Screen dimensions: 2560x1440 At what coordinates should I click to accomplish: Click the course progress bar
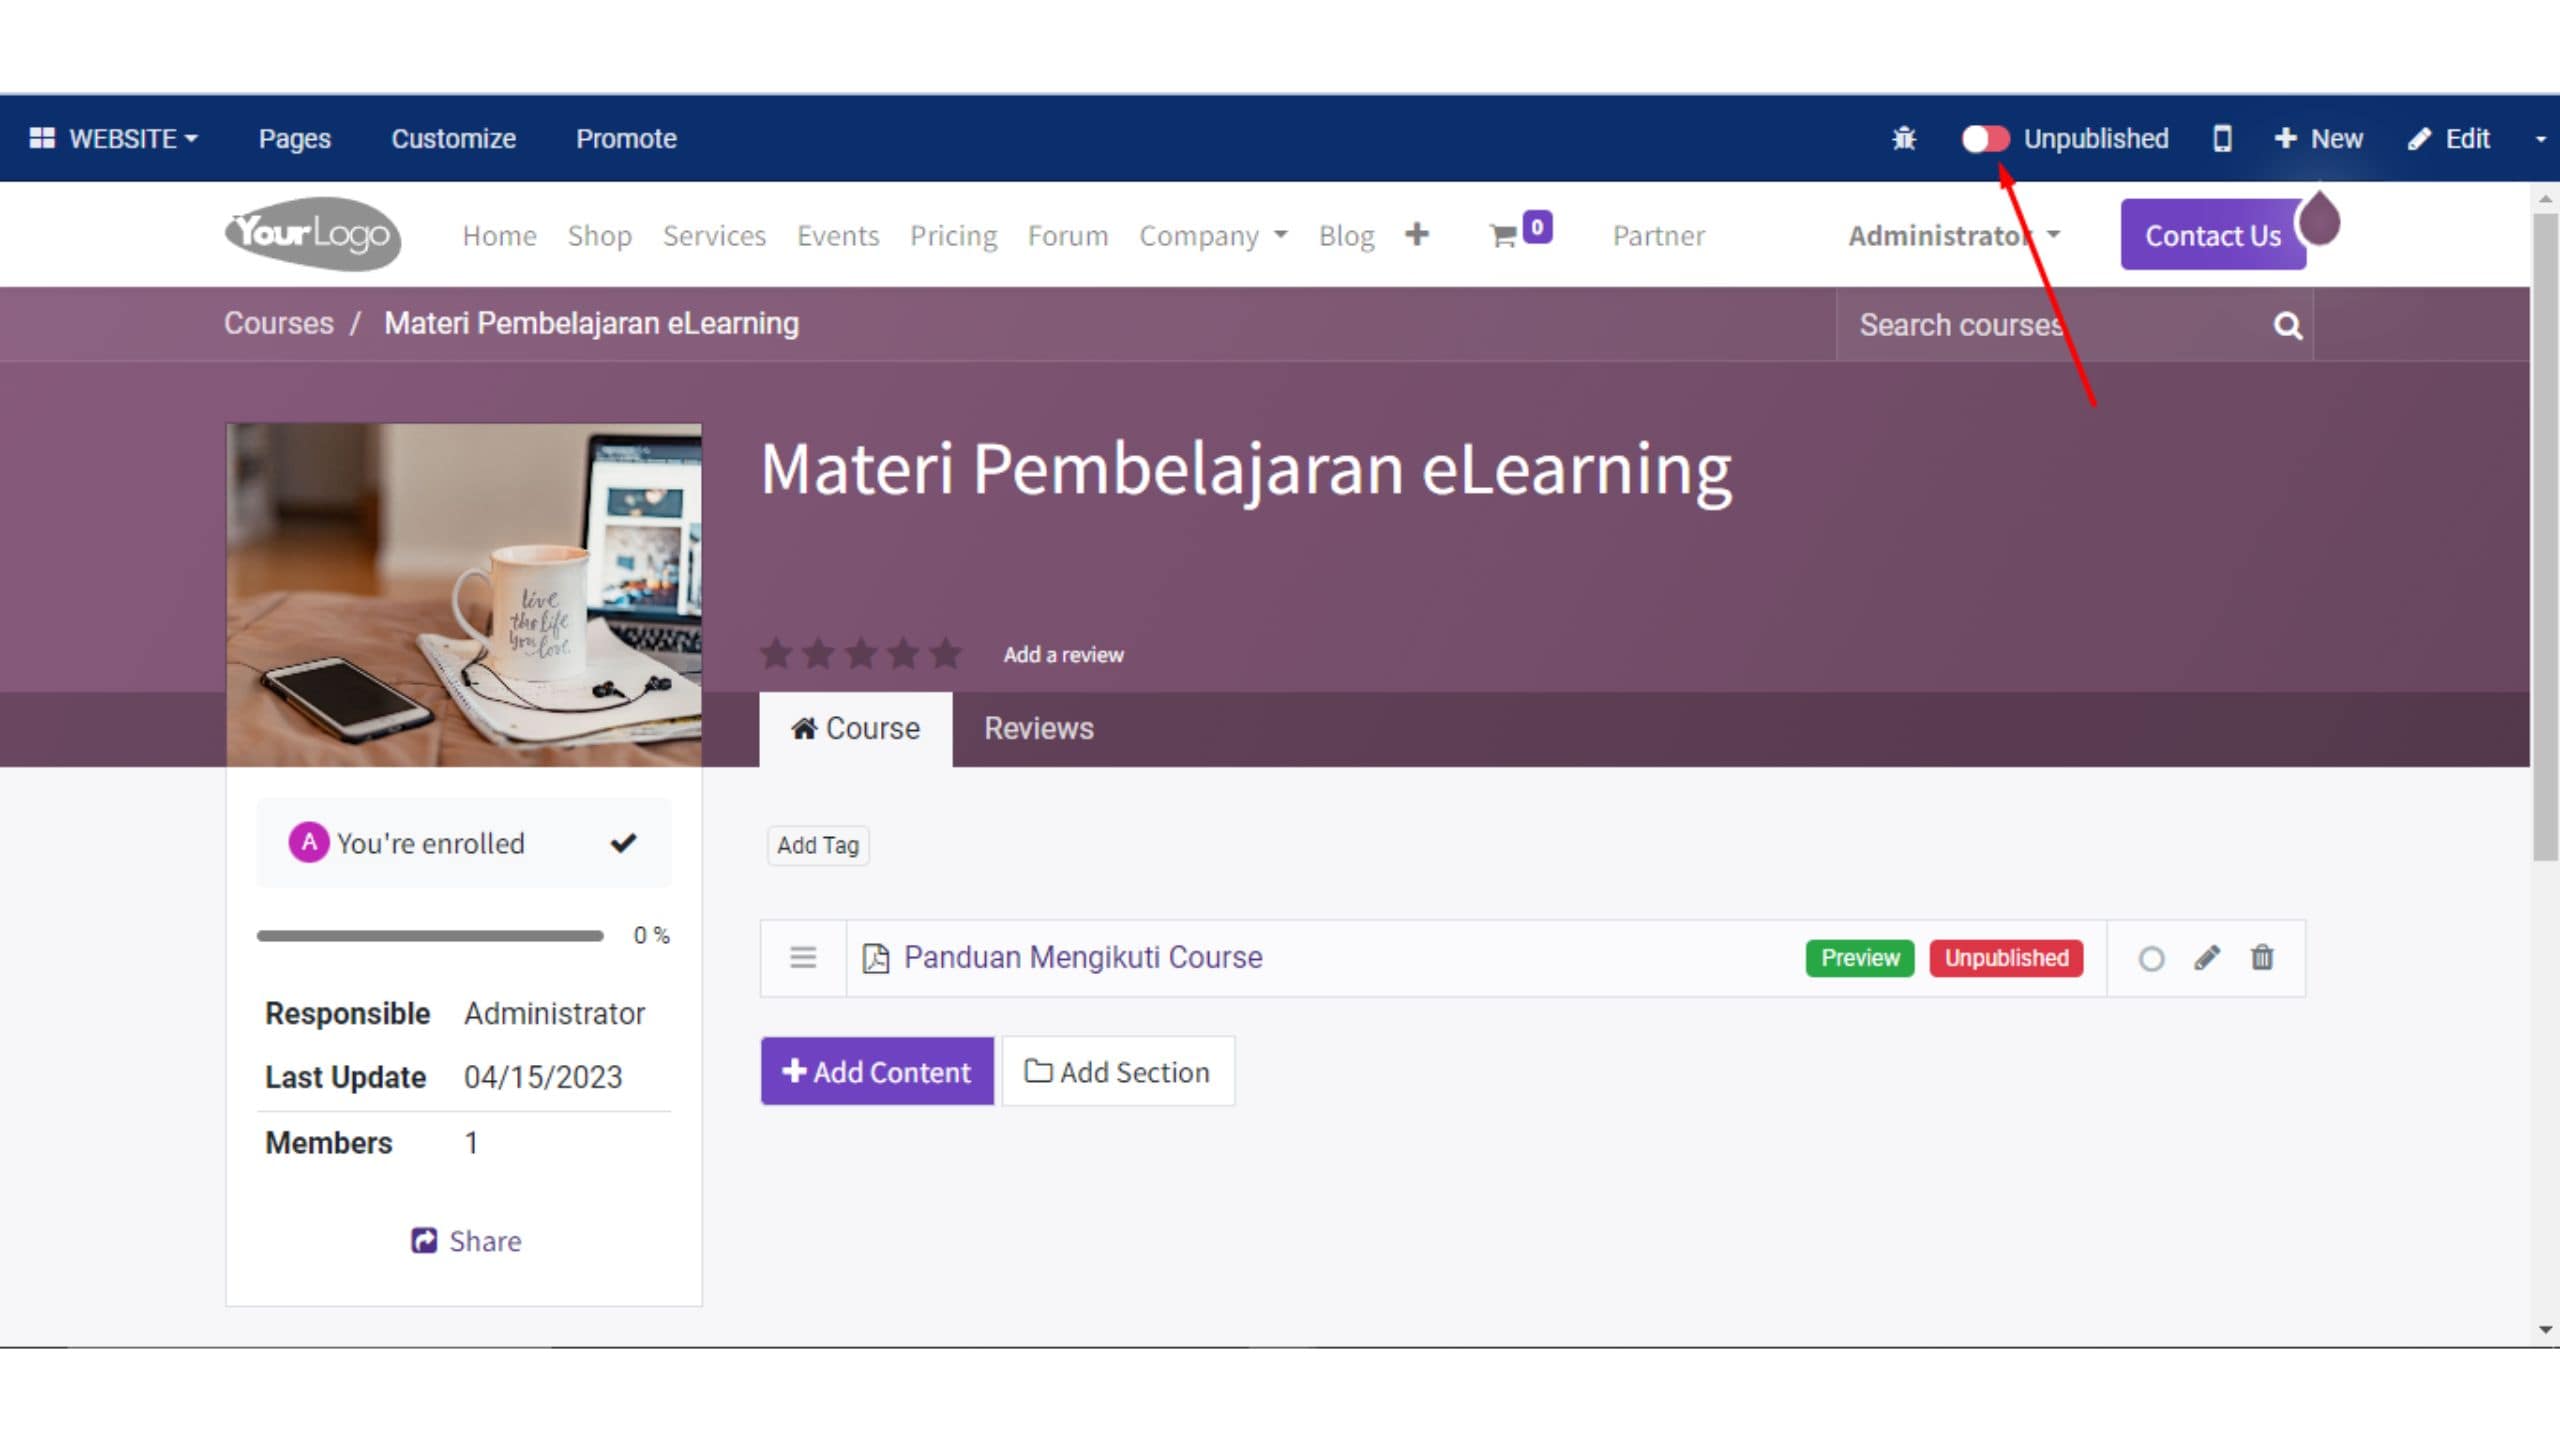[430, 936]
